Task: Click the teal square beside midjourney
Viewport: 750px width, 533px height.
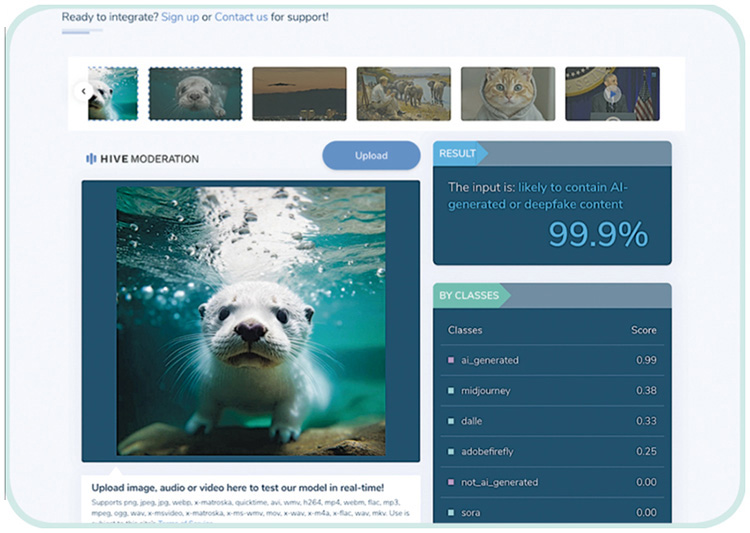Action: (x=451, y=390)
